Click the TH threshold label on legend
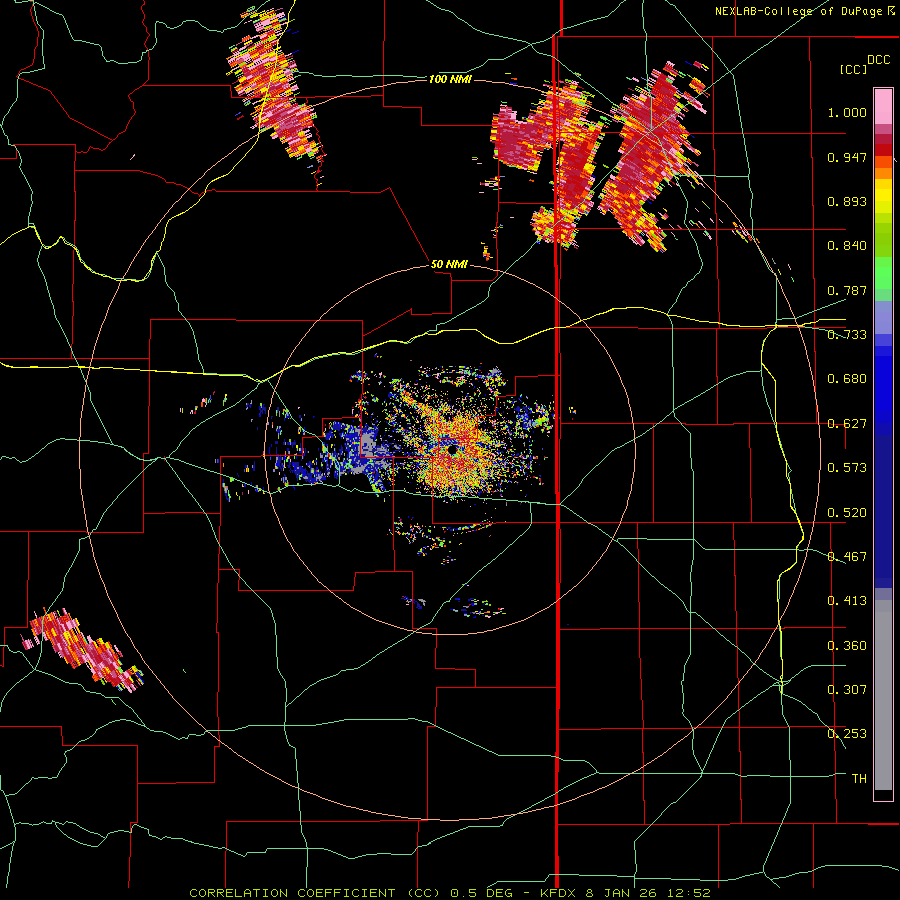This screenshot has width=900, height=900. (x=859, y=779)
